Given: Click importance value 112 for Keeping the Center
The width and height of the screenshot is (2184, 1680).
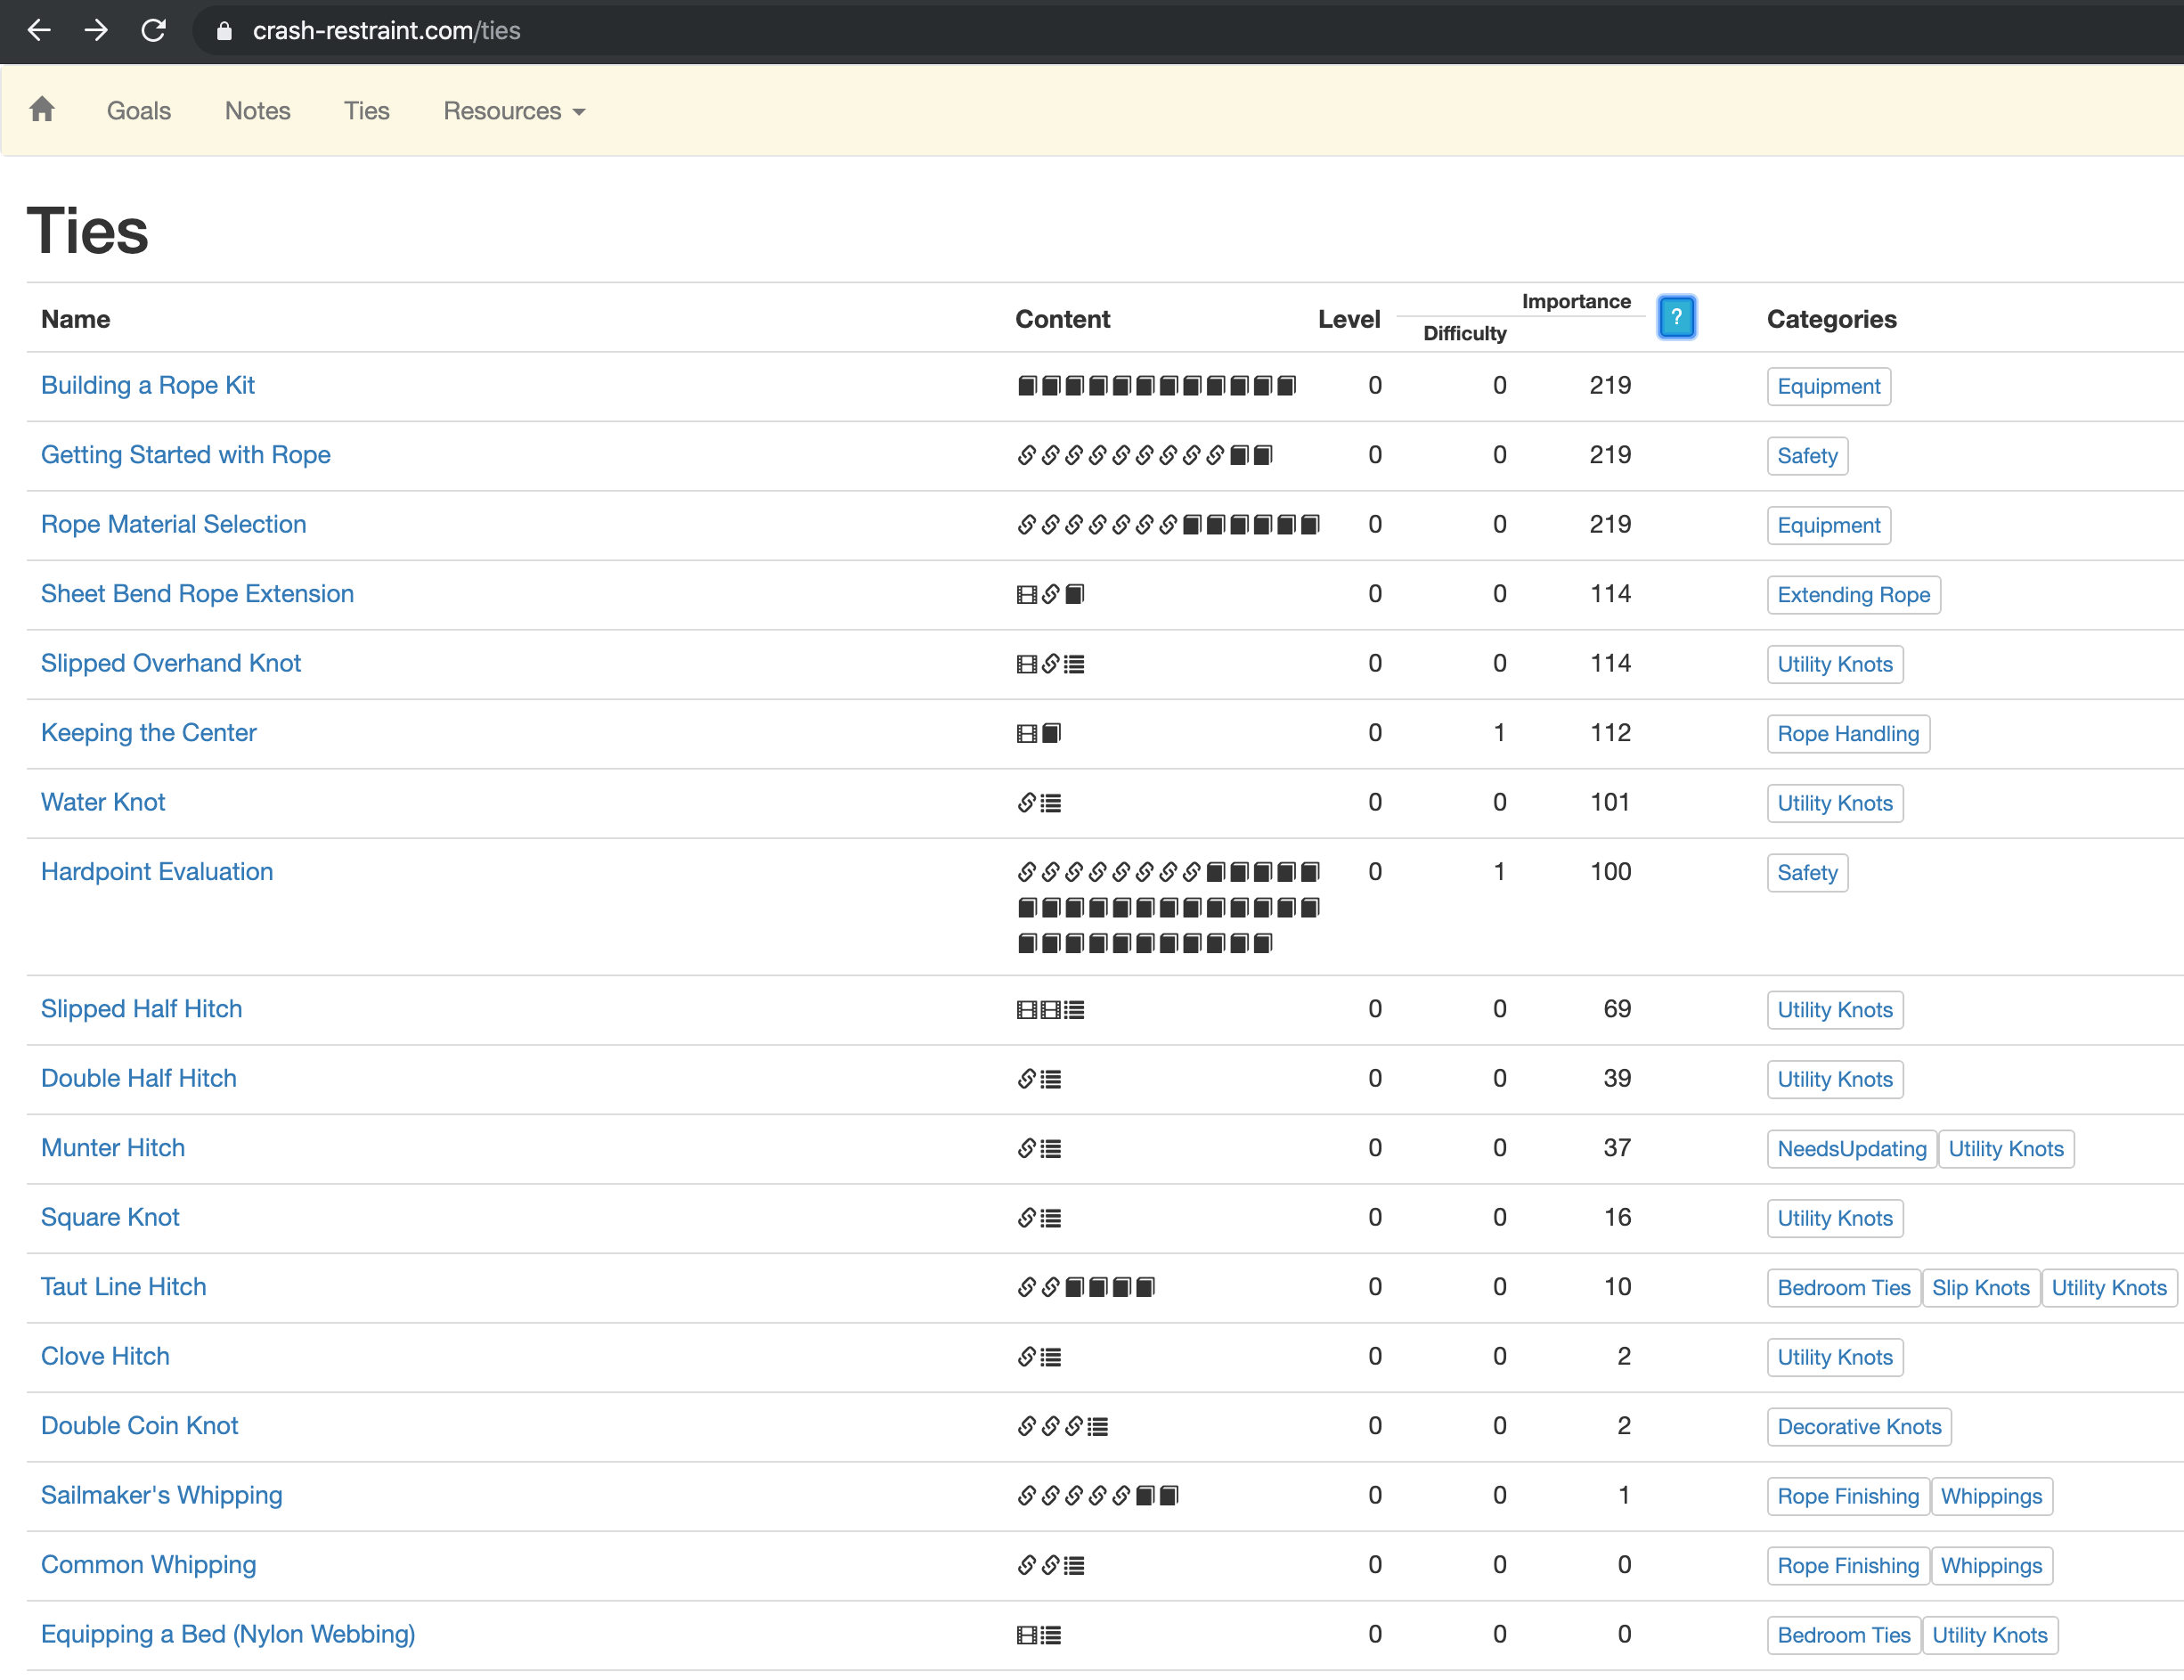Looking at the screenshot, I should 1611,733.
